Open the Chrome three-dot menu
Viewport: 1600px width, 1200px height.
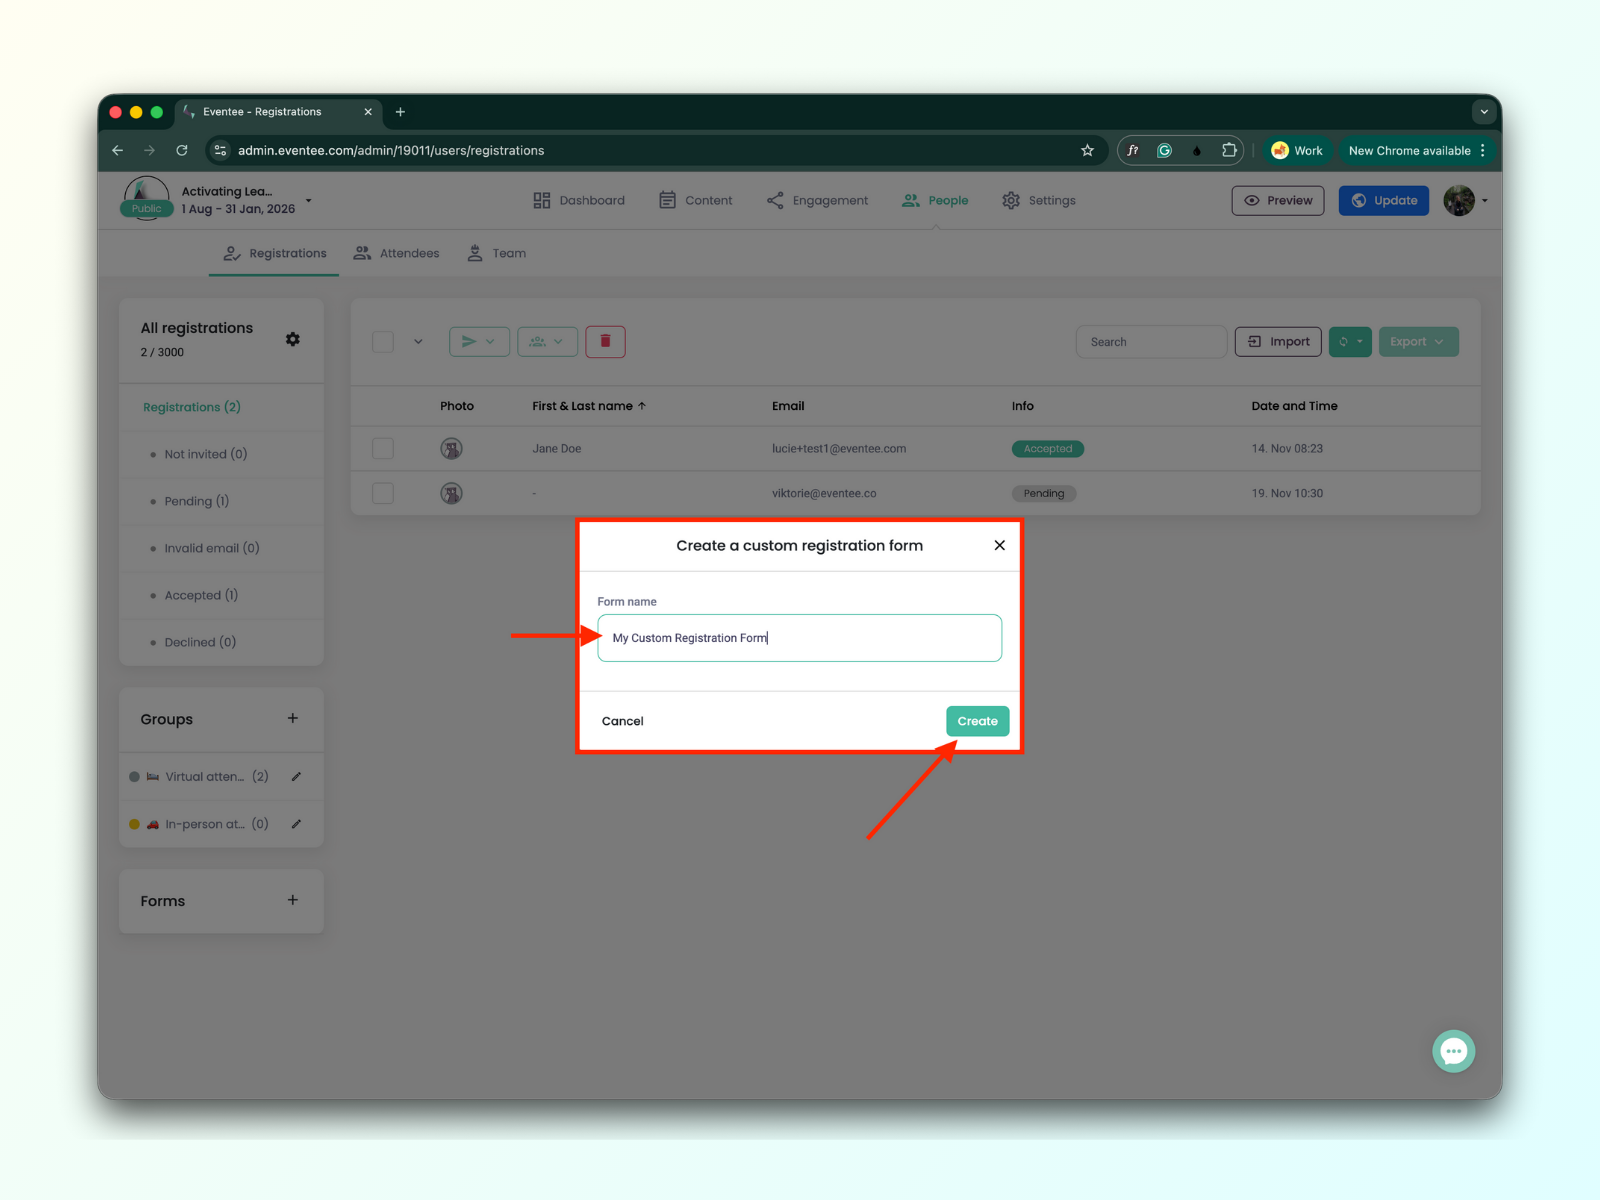point(1483,151)
